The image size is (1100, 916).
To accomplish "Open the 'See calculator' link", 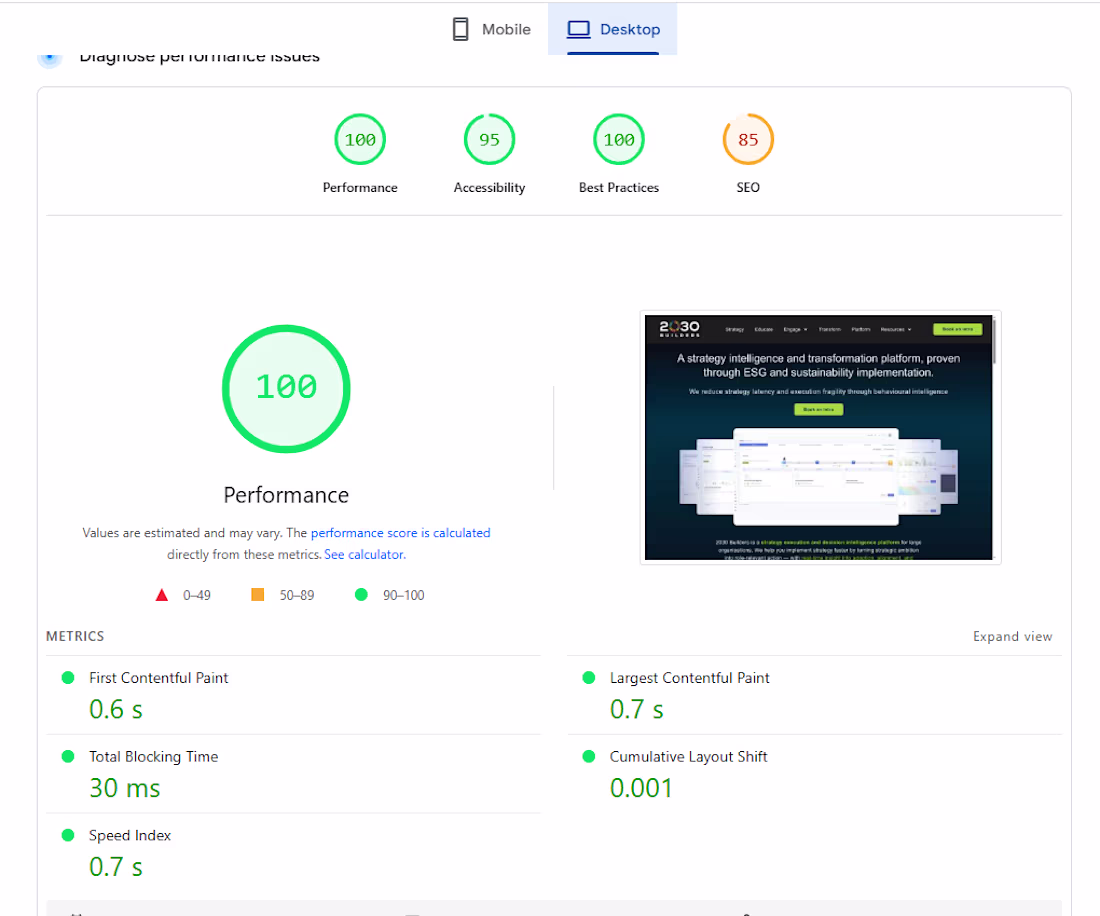I will click(364, 555).
